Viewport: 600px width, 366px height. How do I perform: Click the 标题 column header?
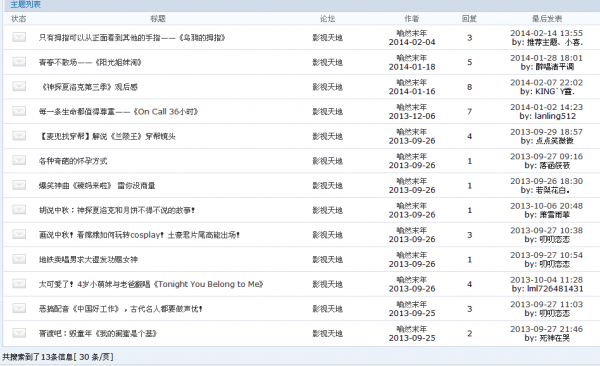158,18
